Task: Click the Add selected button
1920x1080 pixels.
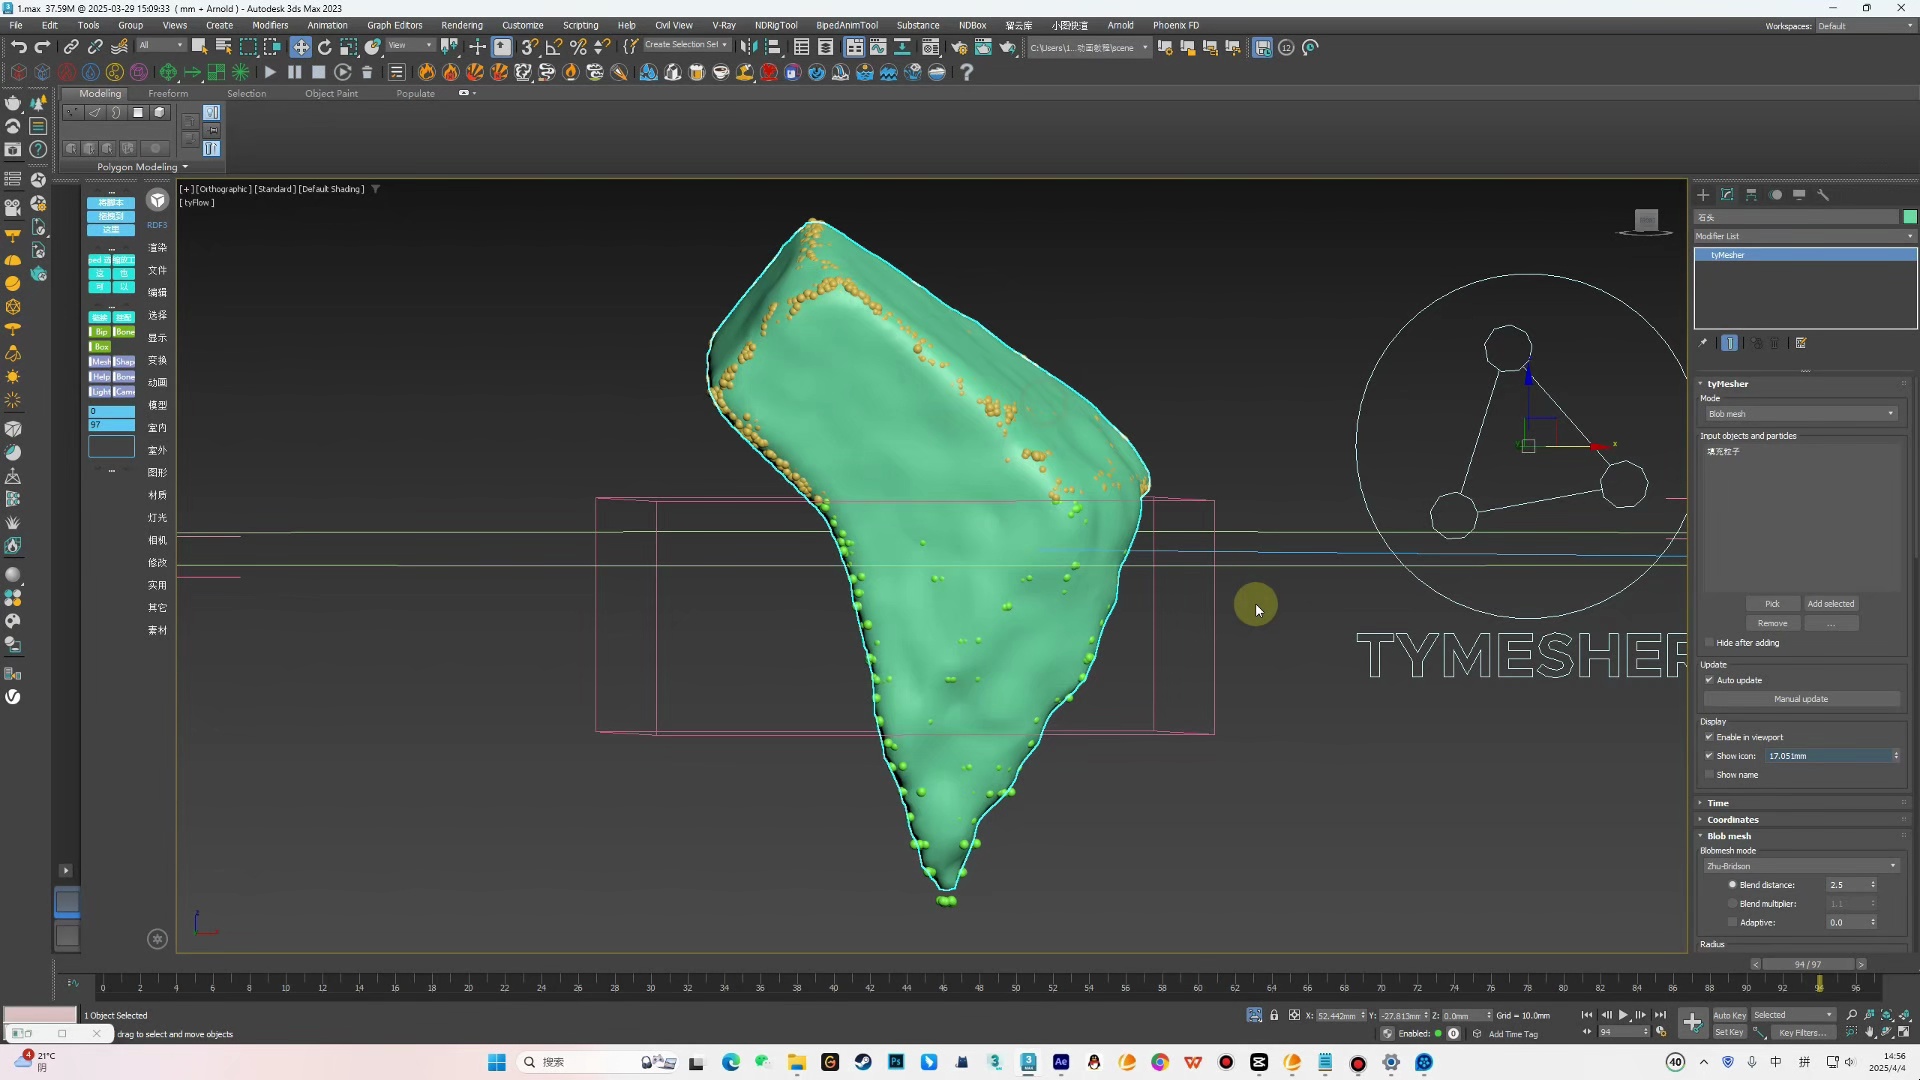Action: pyautogui.click(x=1831, y=604)
